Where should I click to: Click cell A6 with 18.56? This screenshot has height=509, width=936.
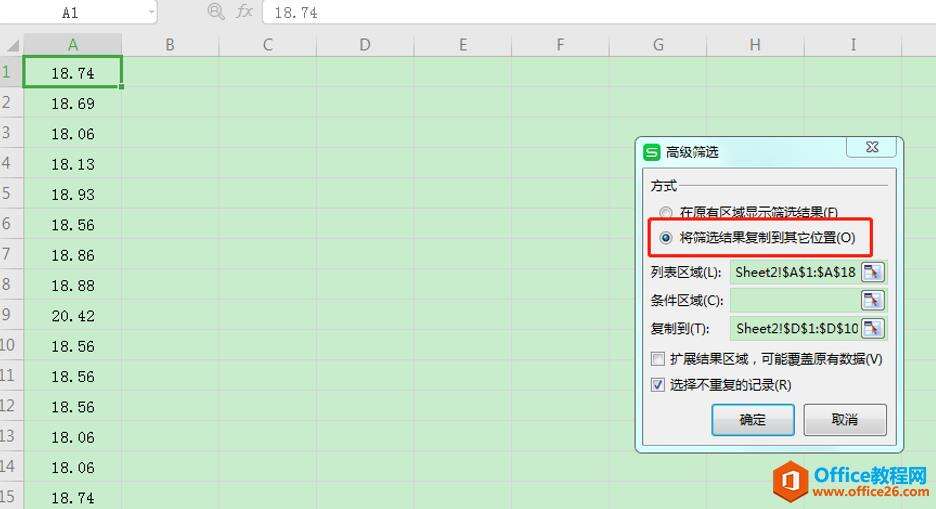click(x=73, y=224)
